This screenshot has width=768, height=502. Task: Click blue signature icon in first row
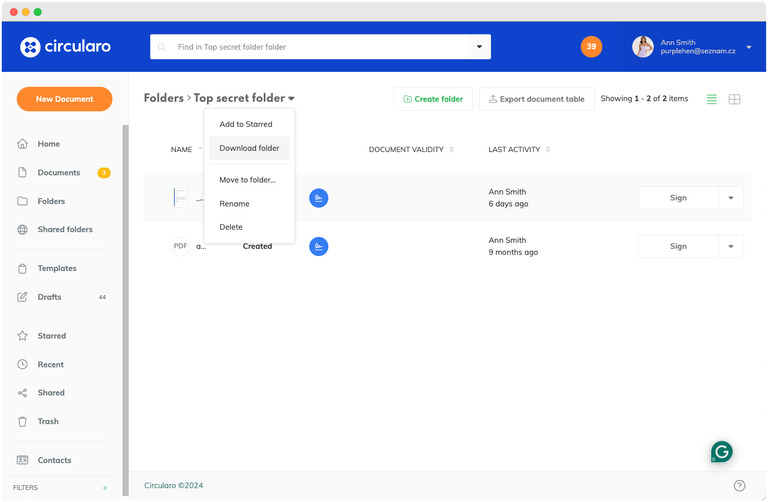(318, 198)
